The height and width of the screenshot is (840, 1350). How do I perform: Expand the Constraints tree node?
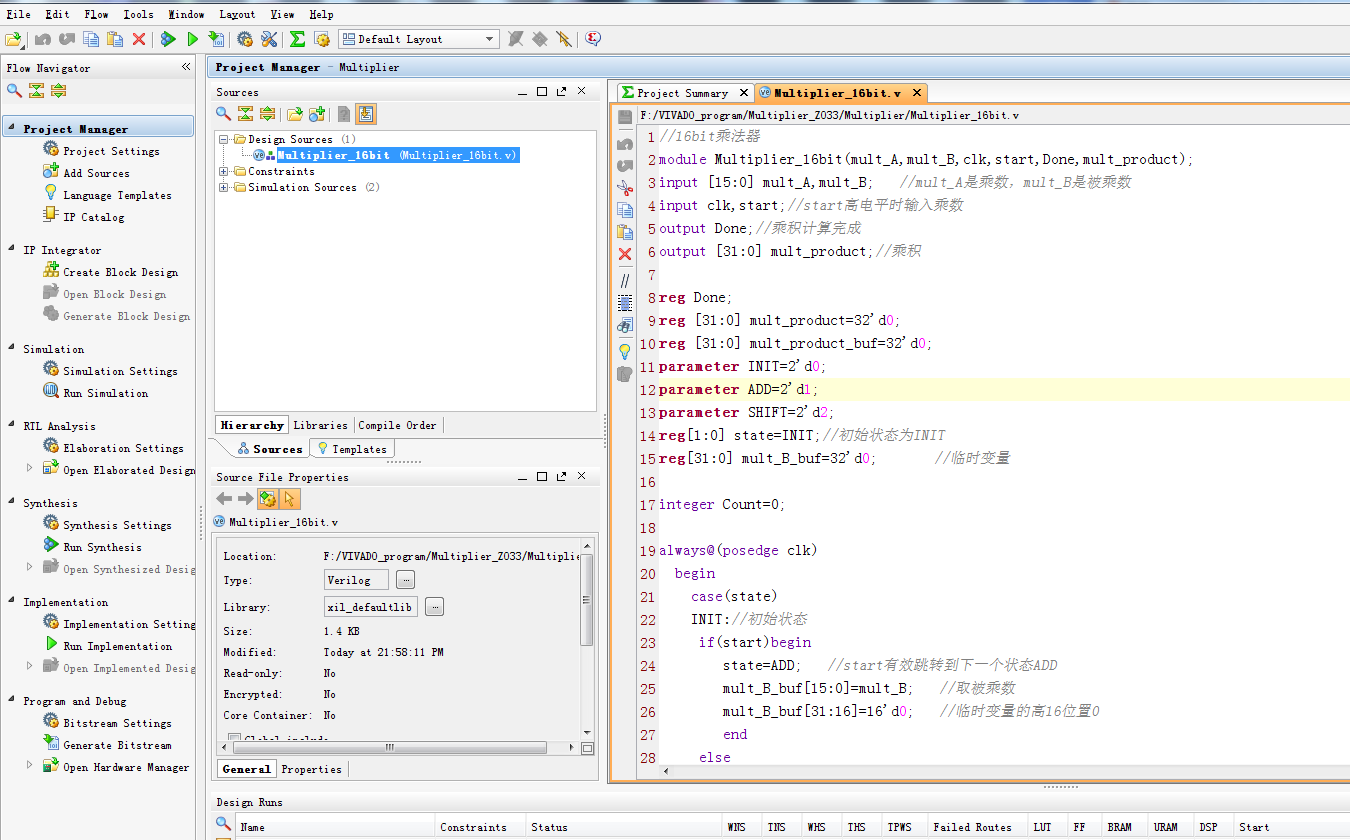click(224, 172)
